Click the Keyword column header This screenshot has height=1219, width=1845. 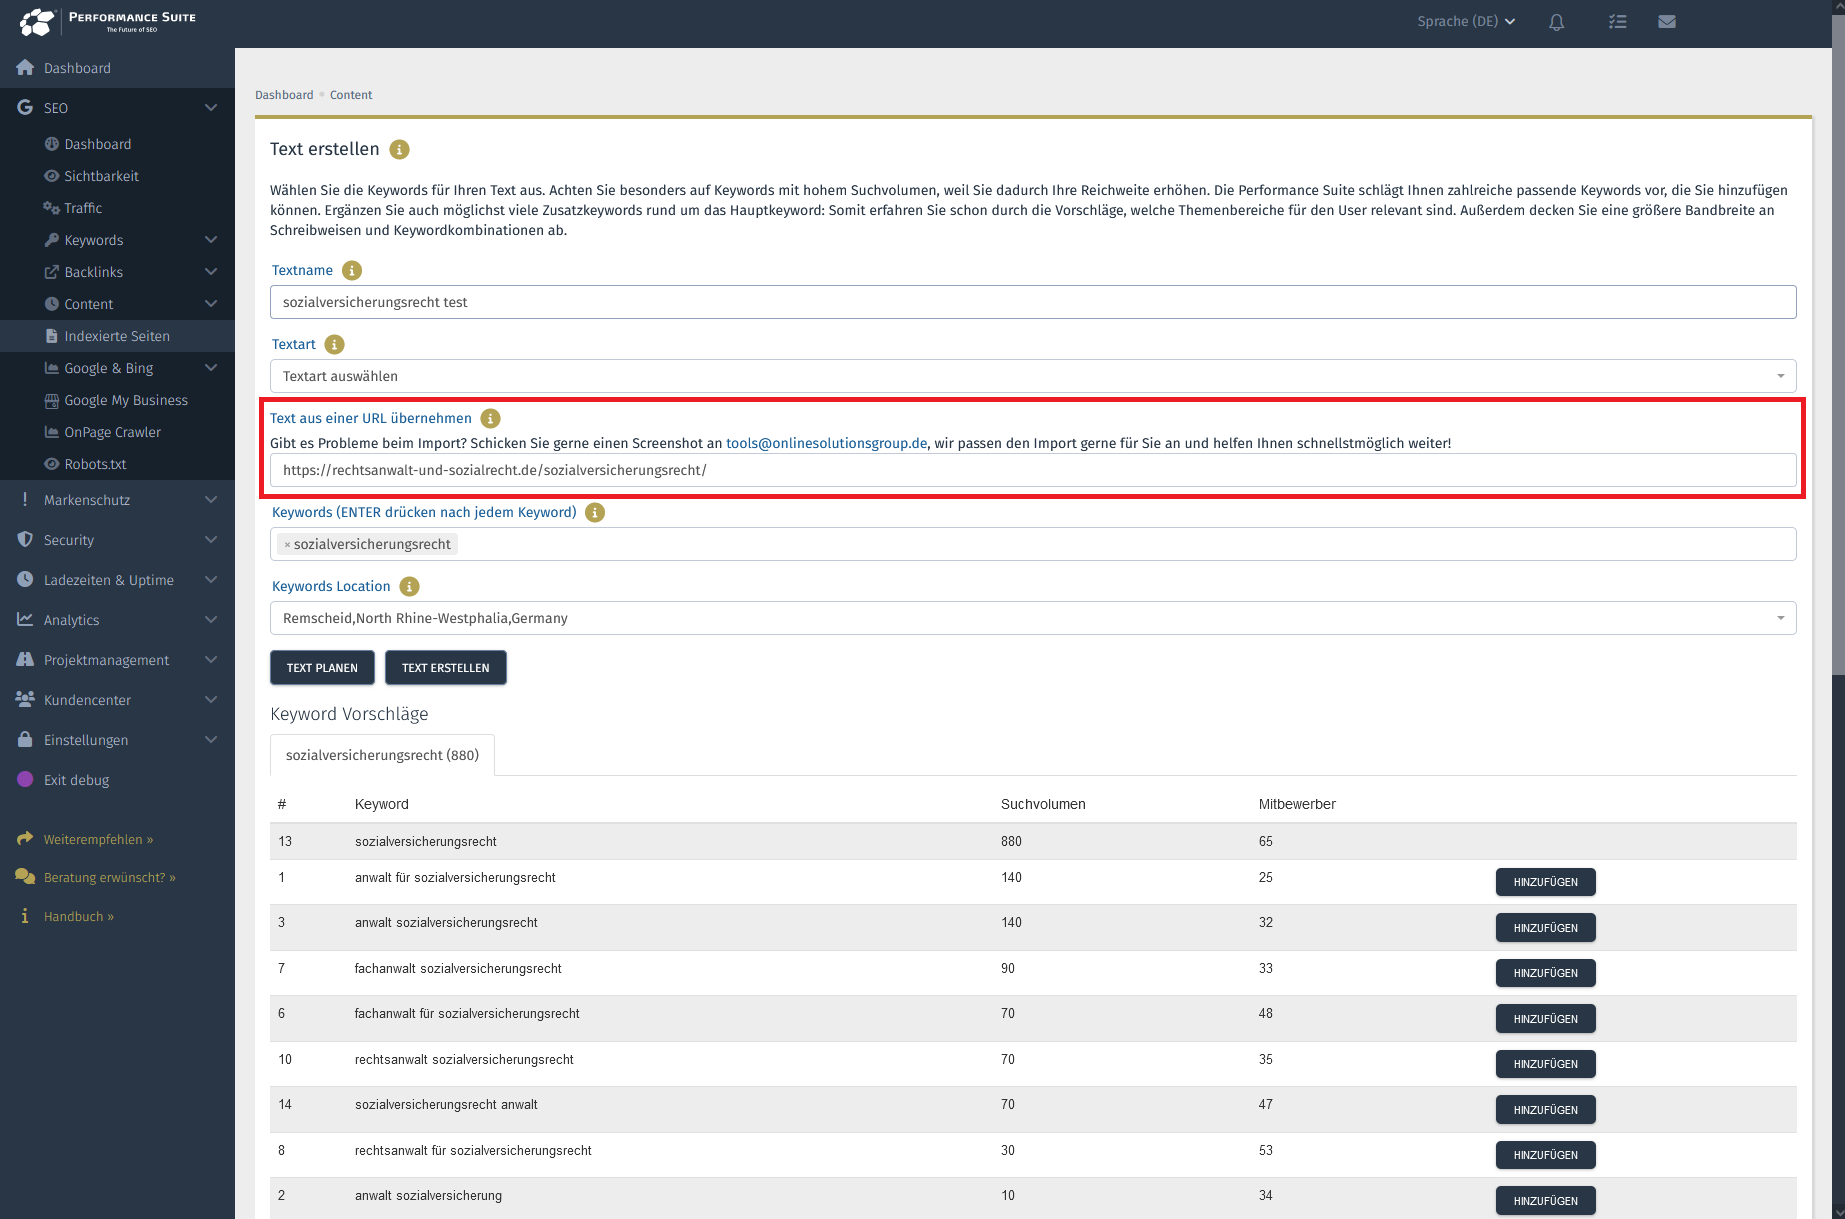(382, 804)
